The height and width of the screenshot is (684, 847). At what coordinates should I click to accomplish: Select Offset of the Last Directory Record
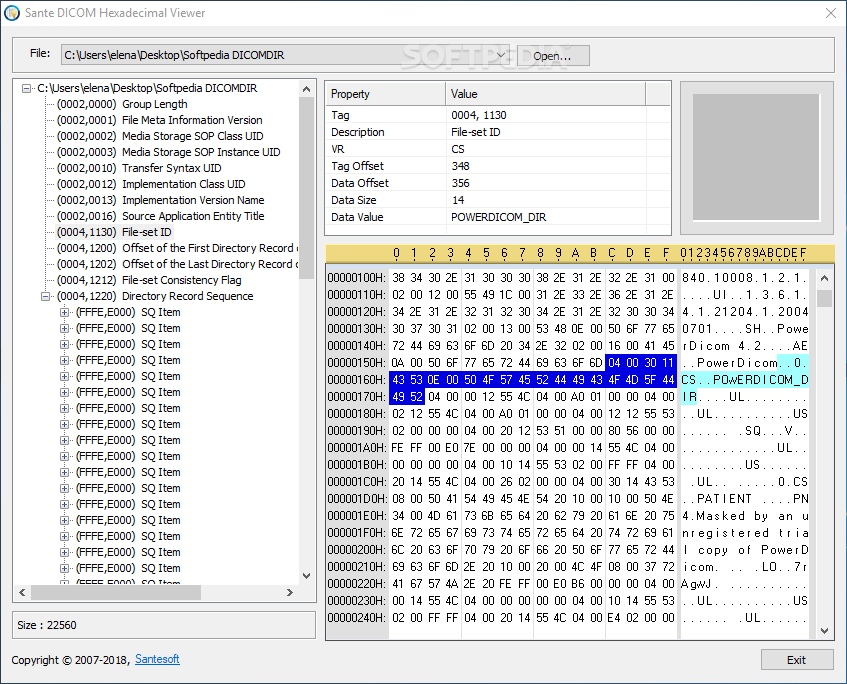coord(177,264)
